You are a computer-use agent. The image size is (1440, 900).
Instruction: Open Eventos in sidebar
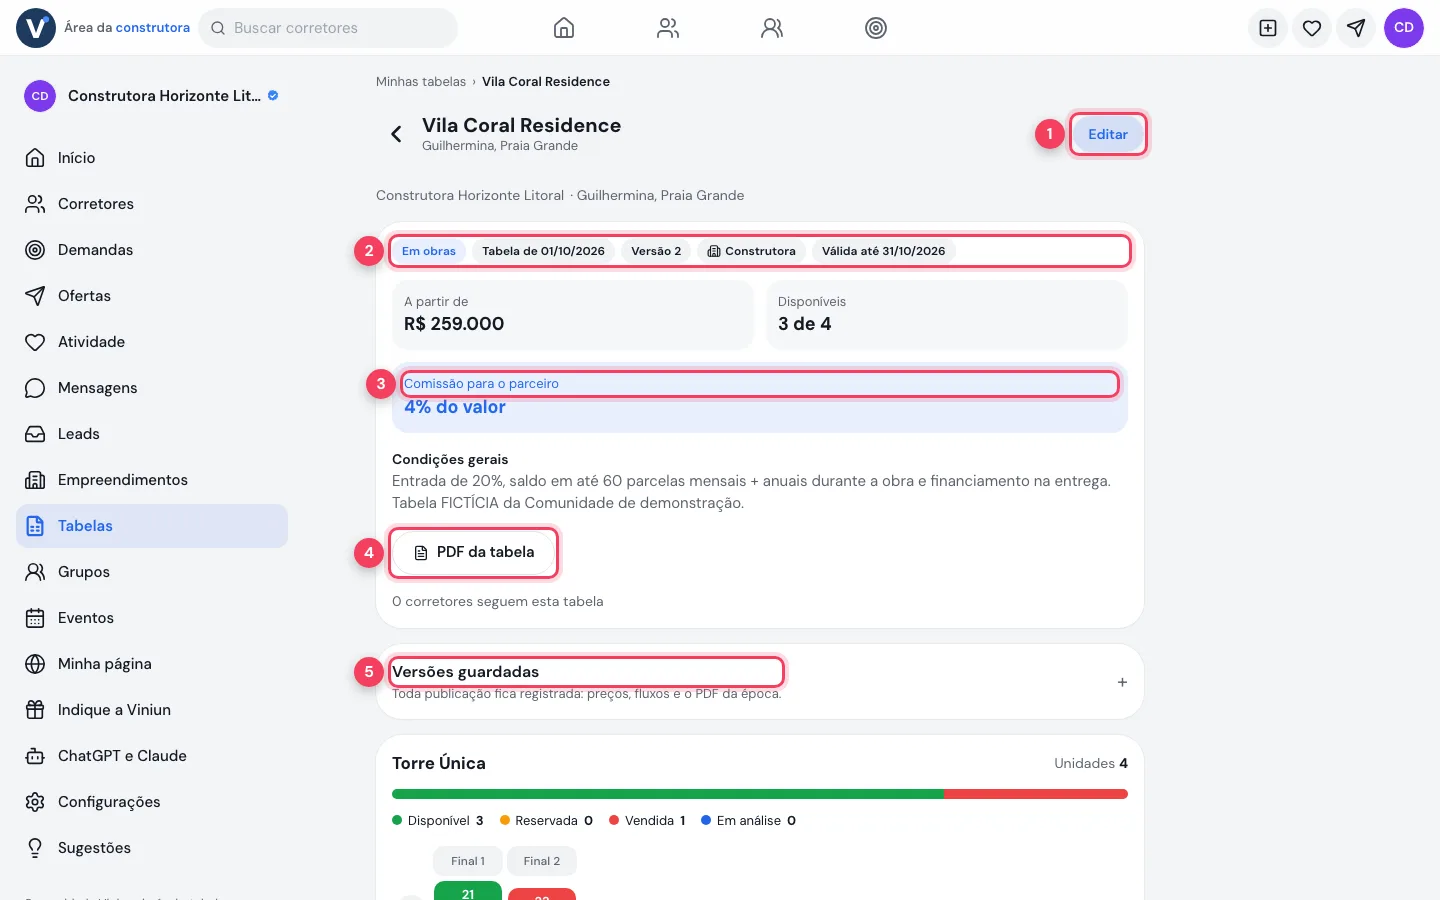click(x=152, y=618)
